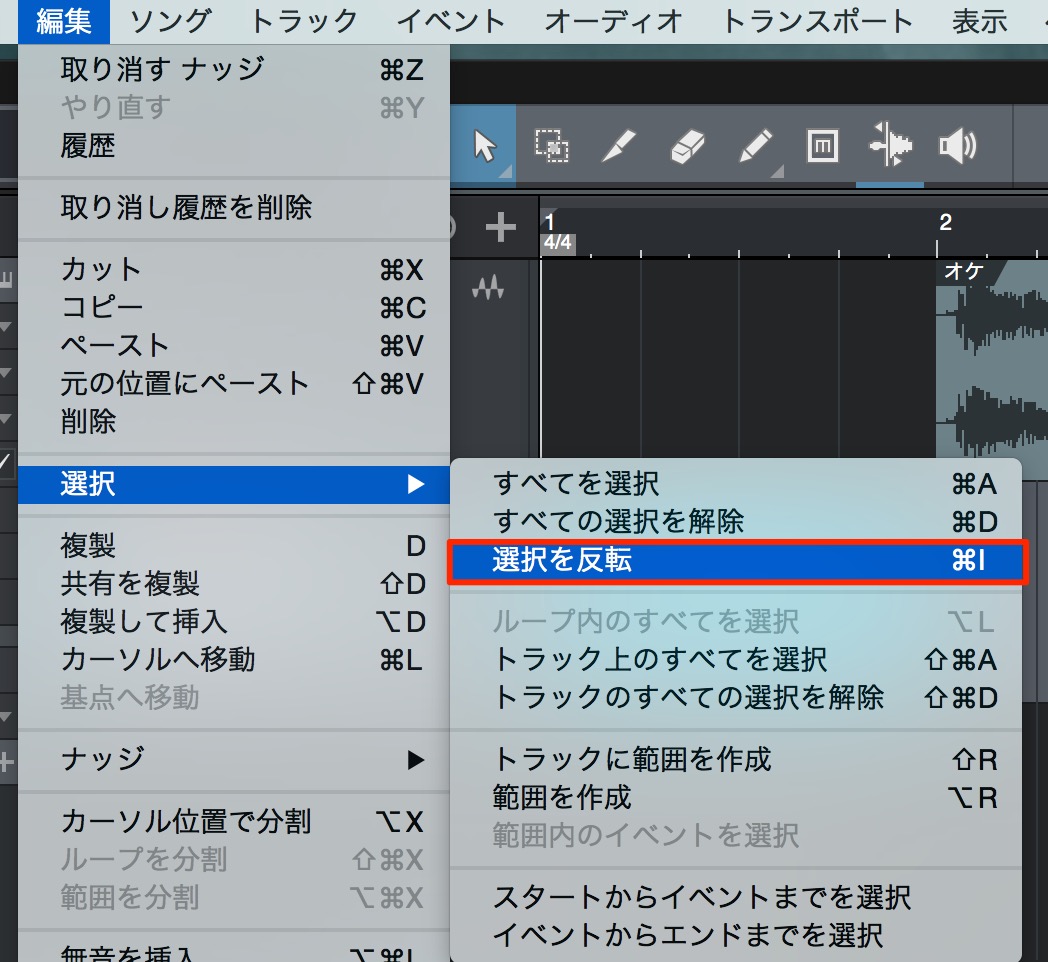Image resolution: width=1048 pixels, height=962 pixels.
Task: Choose スタートからイベントまでを選択
Action: tap(736, 898)
